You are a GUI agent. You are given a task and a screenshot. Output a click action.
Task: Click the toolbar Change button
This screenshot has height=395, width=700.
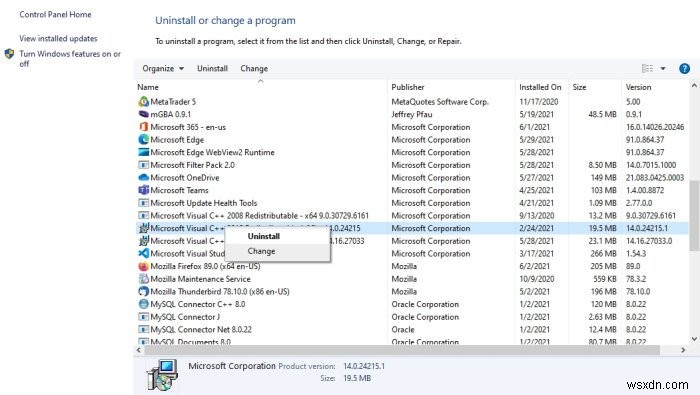coord(254,68)
